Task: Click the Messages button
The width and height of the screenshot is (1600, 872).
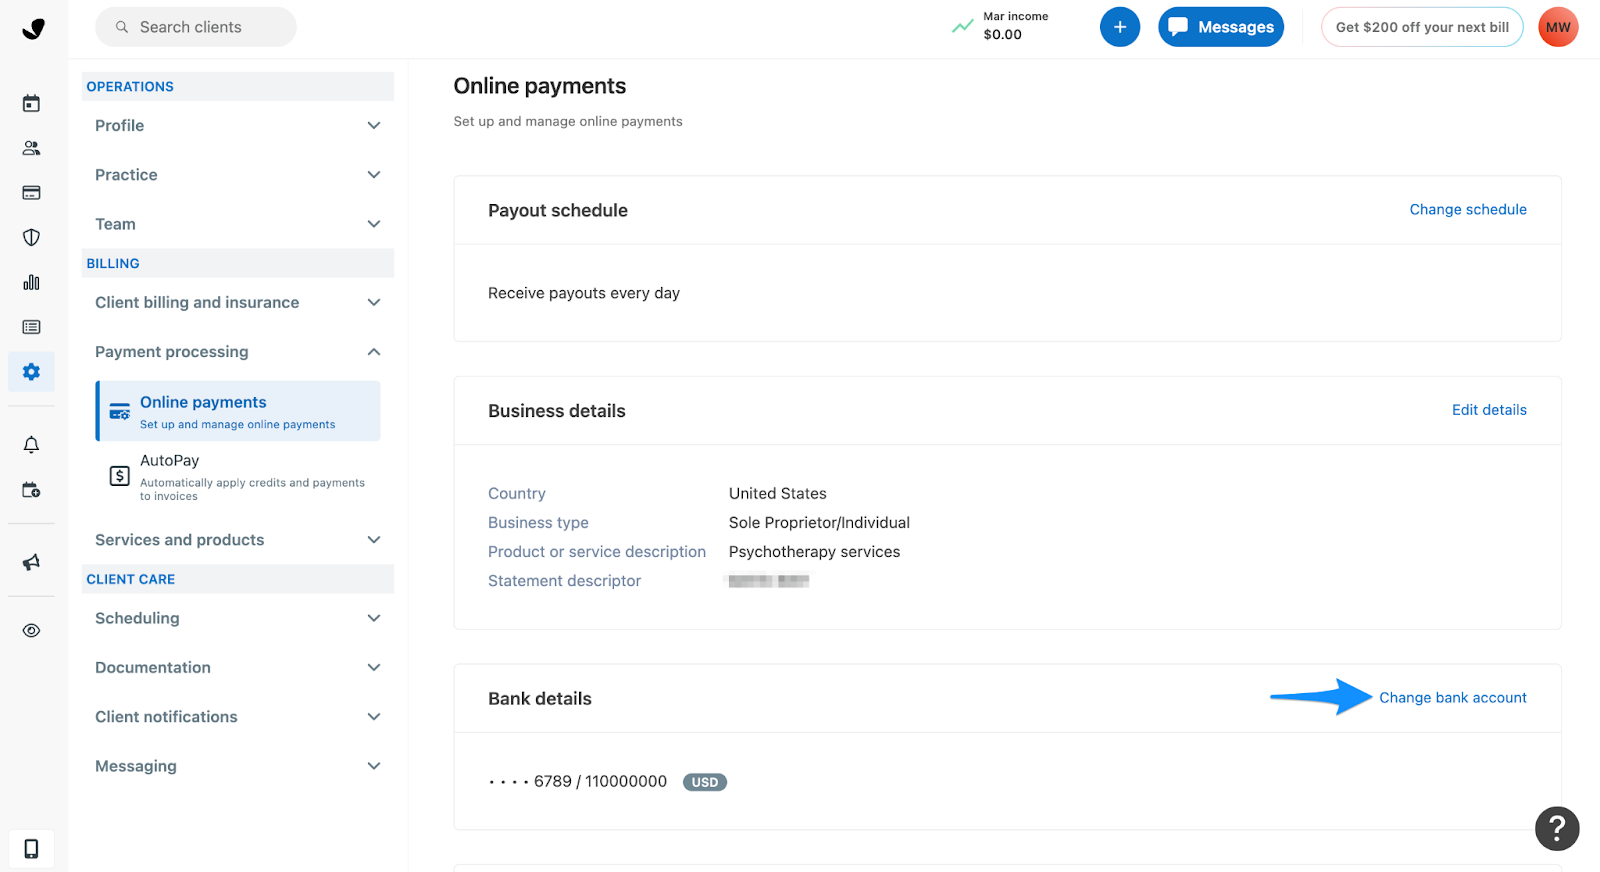Action: point(1220,27)
